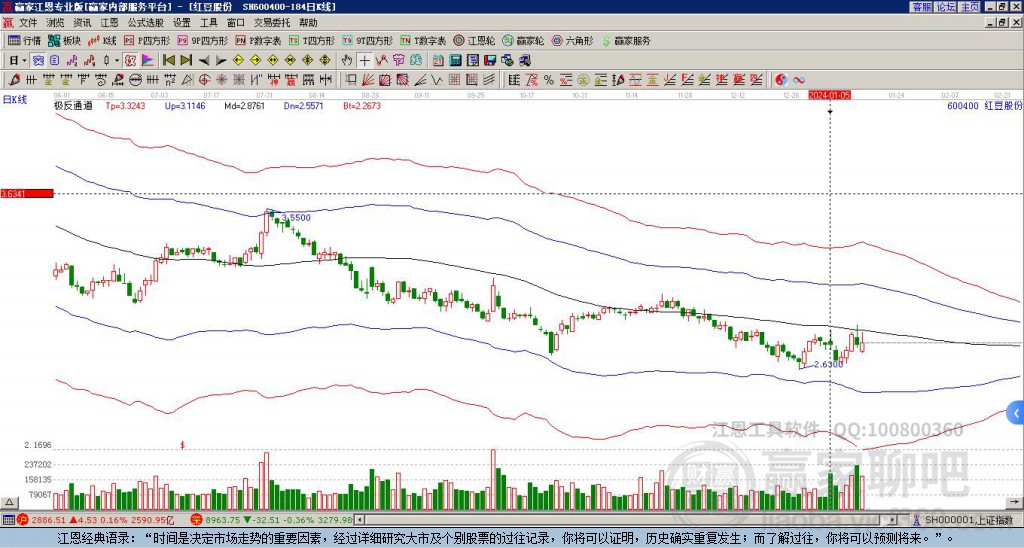1024x548 pixels.
Task: Click the Tp=3.3243 value
Action: click(x=123, y=106)
